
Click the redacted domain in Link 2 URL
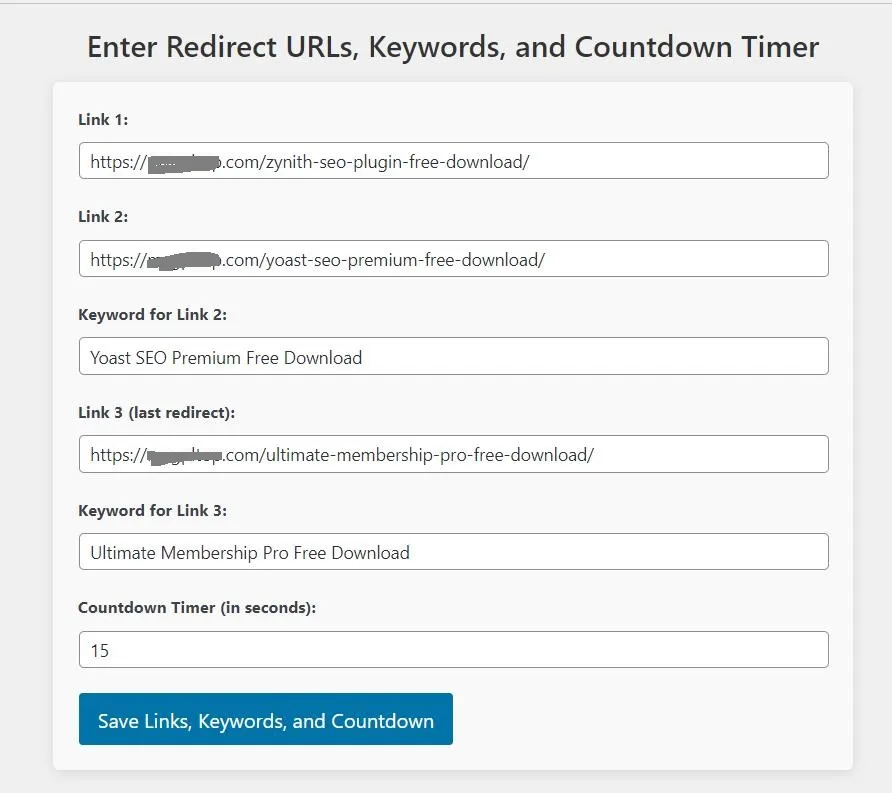(183, 260)
